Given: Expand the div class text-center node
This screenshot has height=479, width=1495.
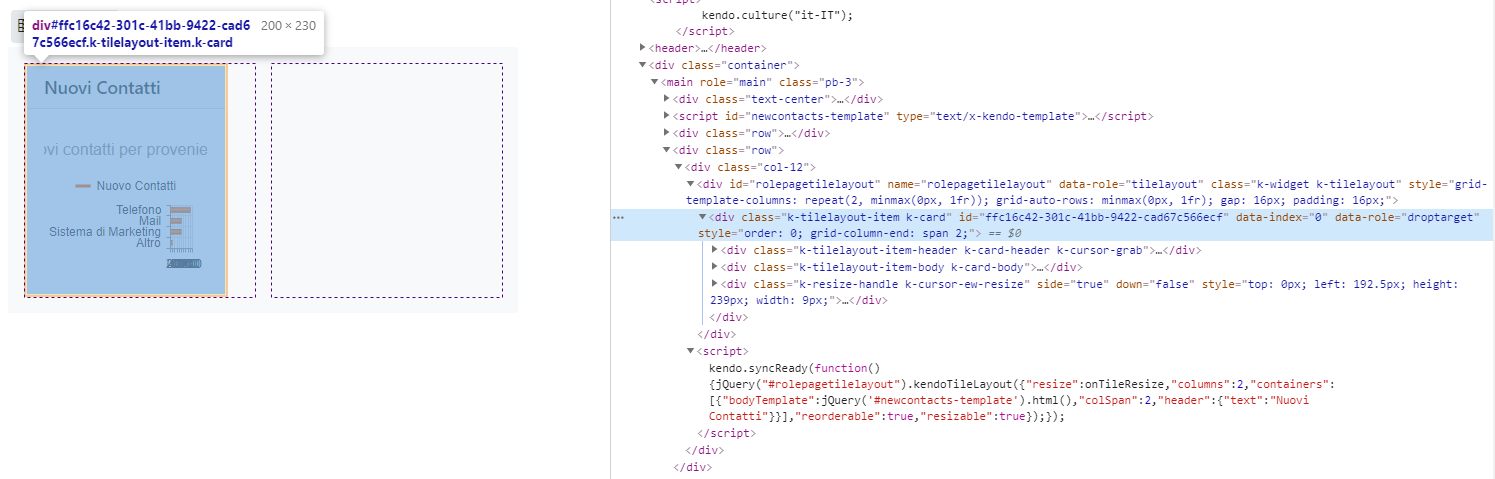Looking at the screenshot, I should pyautogui.click(x=666, y=99).
